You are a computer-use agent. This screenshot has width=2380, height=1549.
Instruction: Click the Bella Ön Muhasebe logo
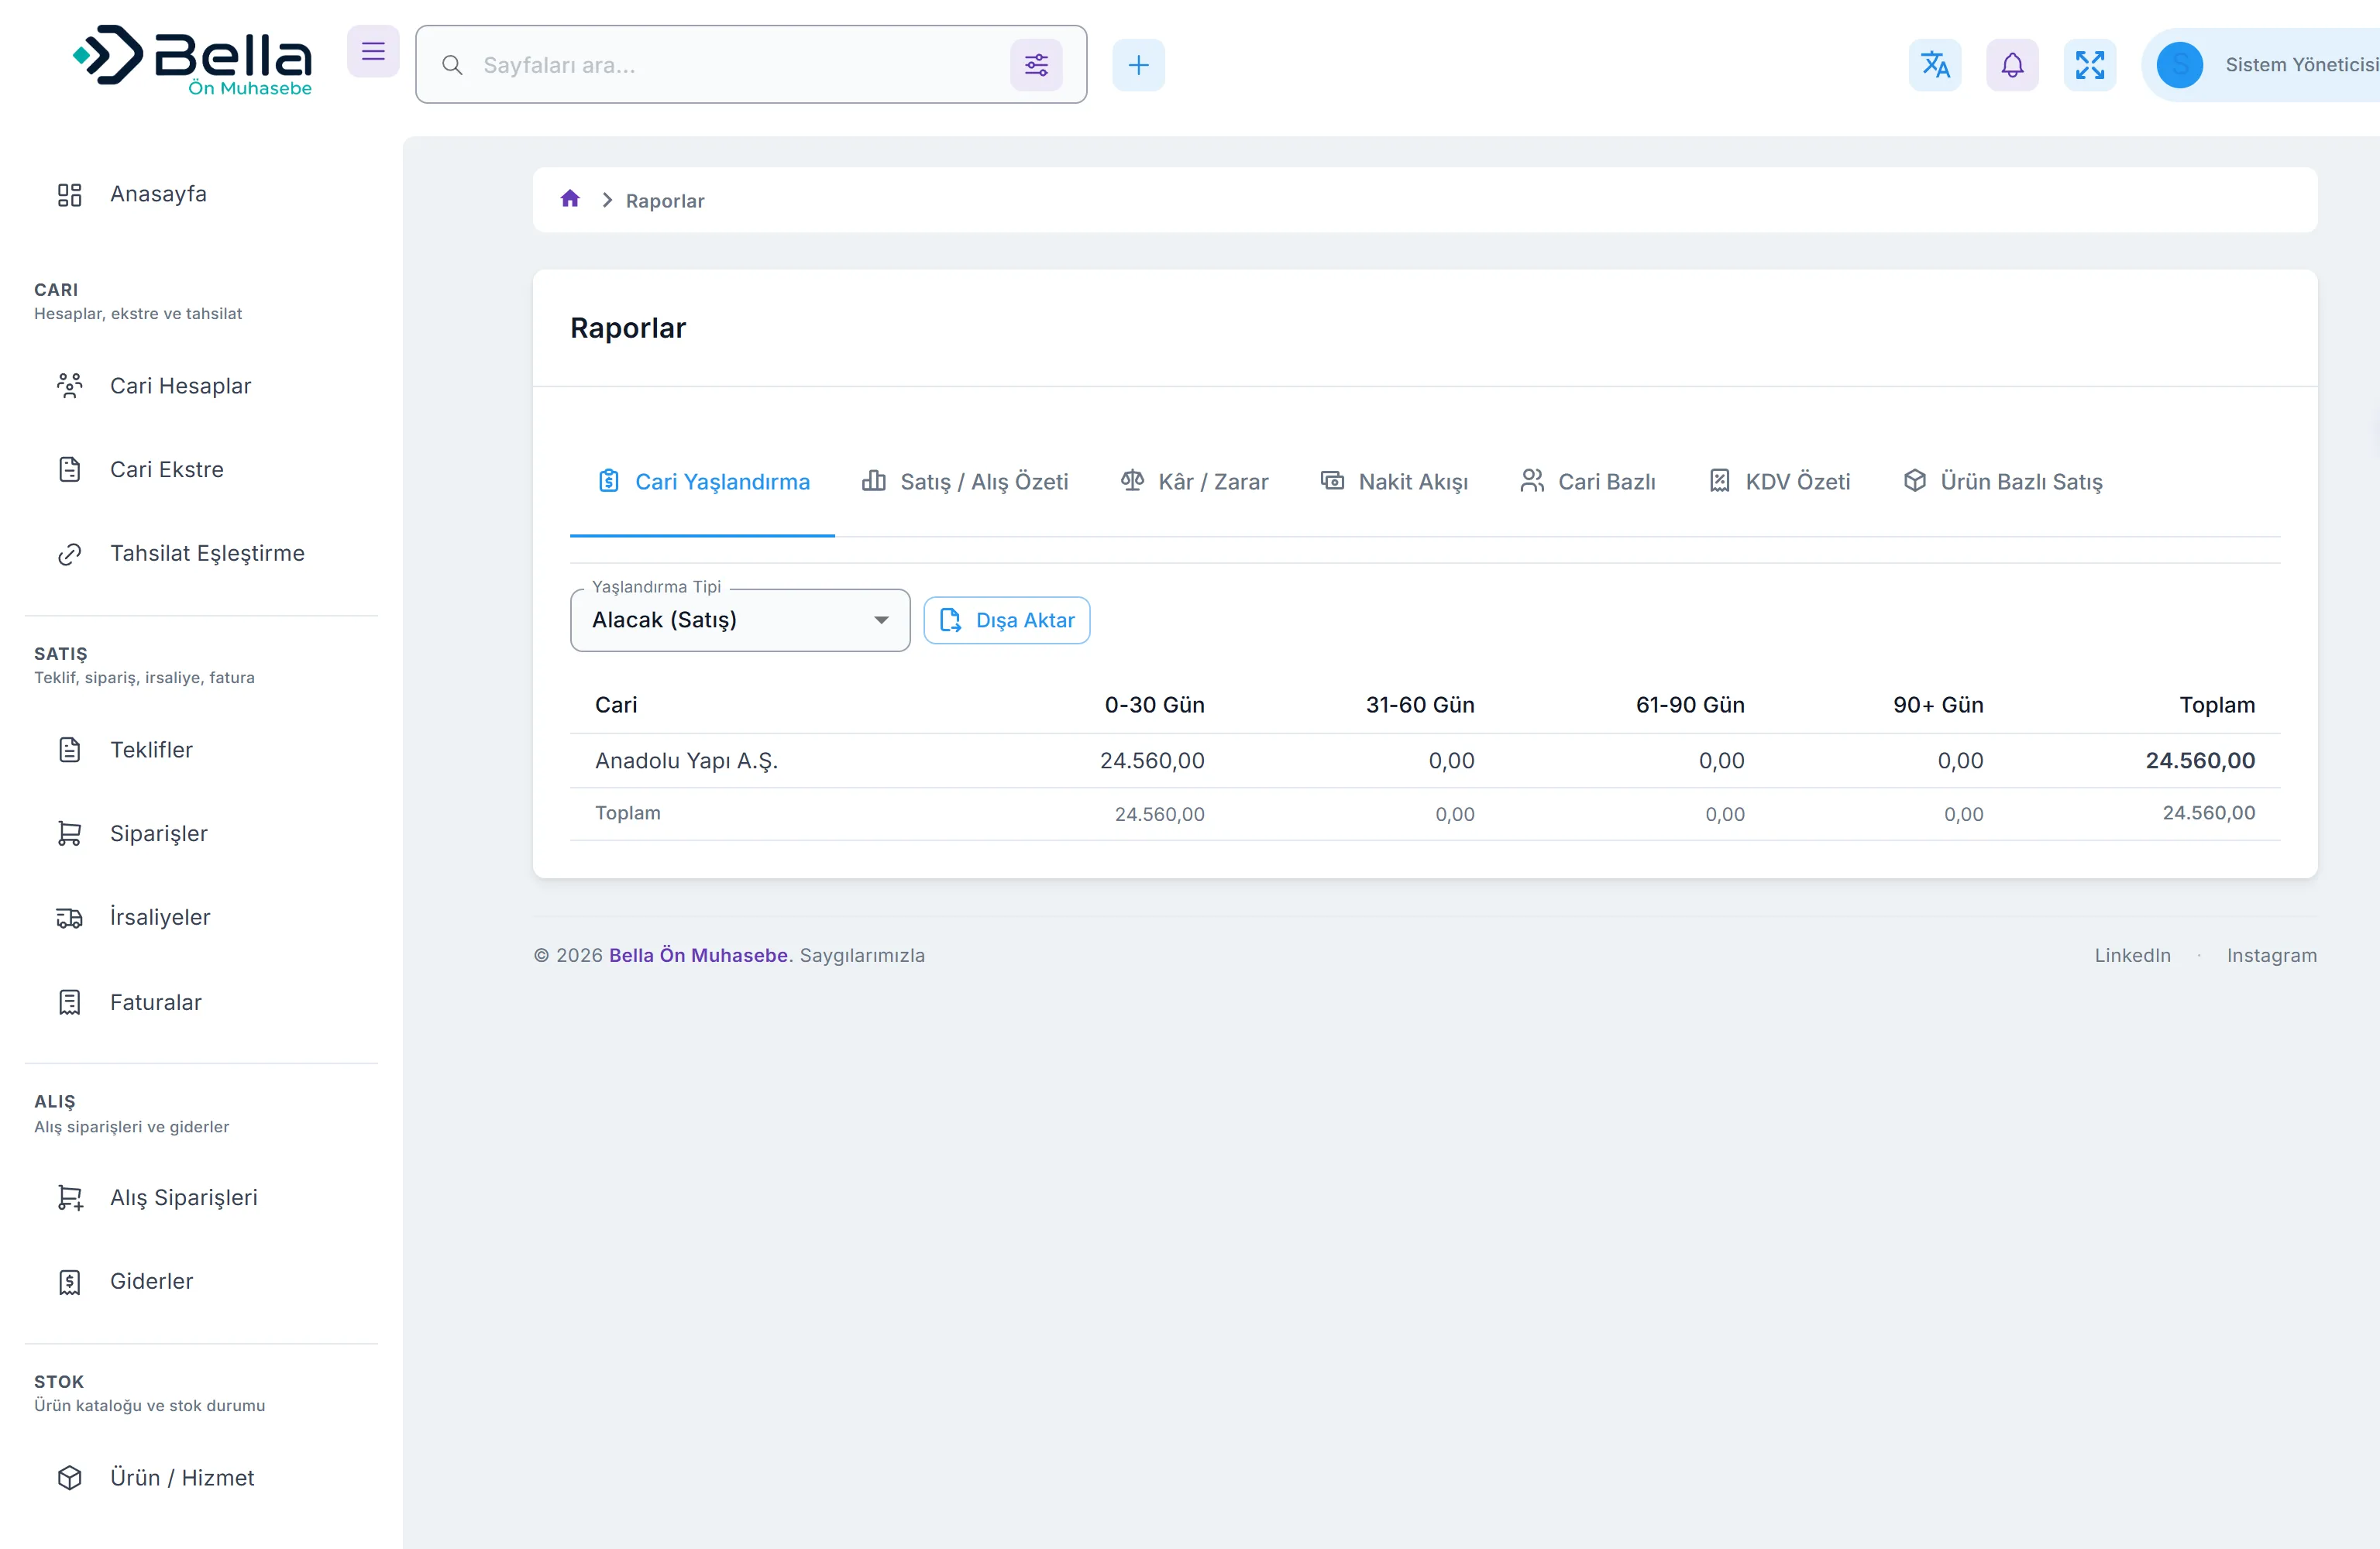point(192,60)
